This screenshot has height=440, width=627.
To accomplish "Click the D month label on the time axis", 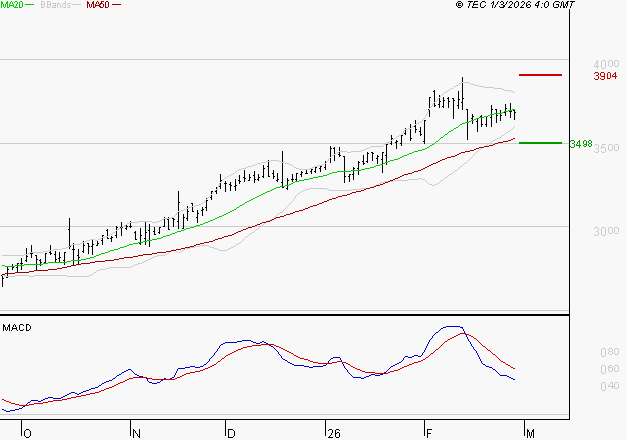I will pos(231,434).
